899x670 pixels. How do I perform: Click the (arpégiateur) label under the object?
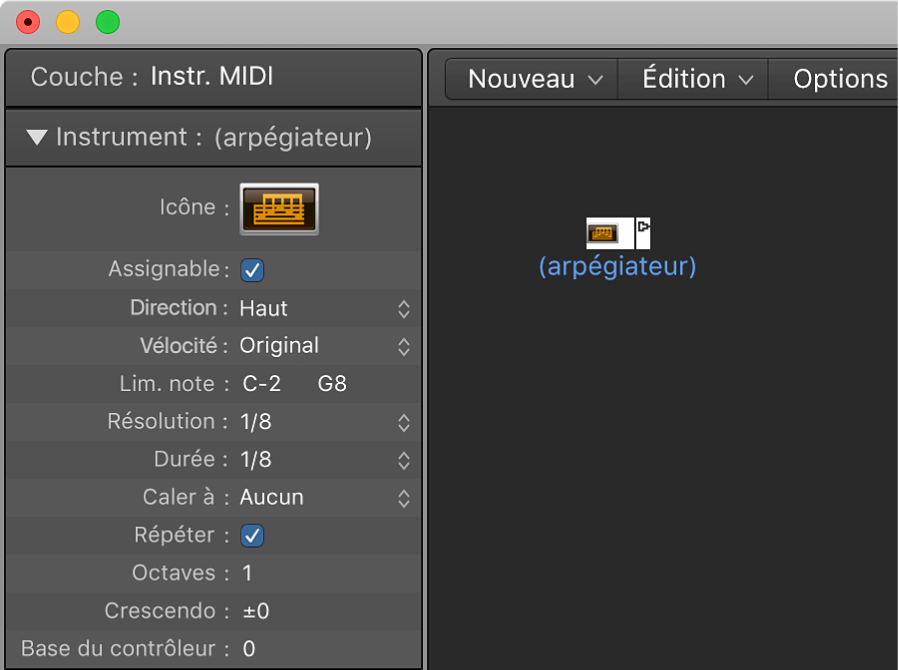point(617,267)
